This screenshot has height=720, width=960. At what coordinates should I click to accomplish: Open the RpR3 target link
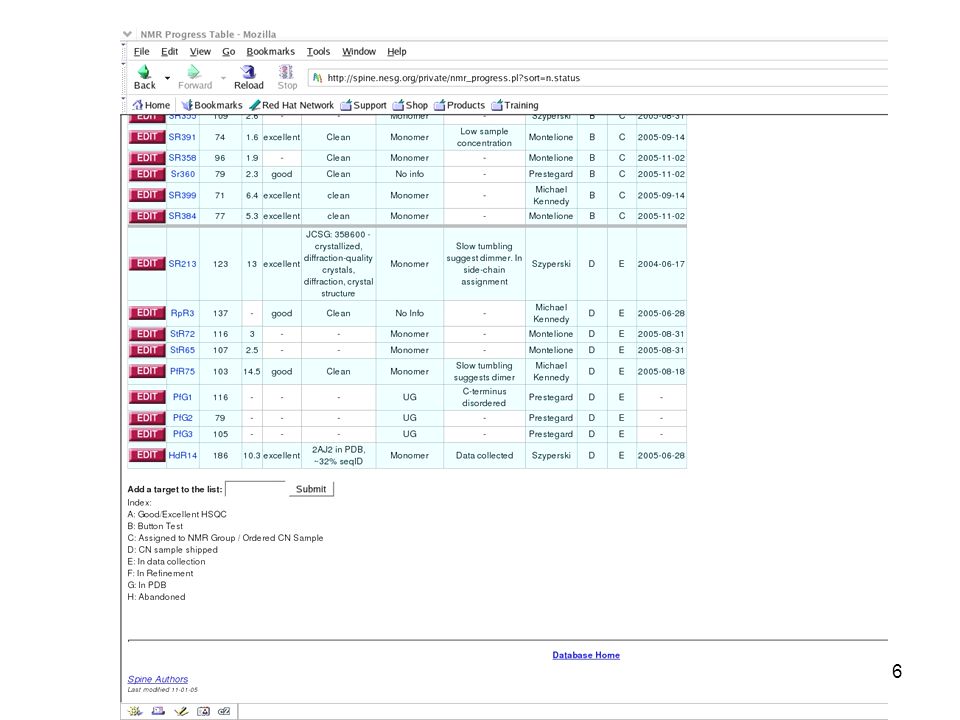click(182, 313)
